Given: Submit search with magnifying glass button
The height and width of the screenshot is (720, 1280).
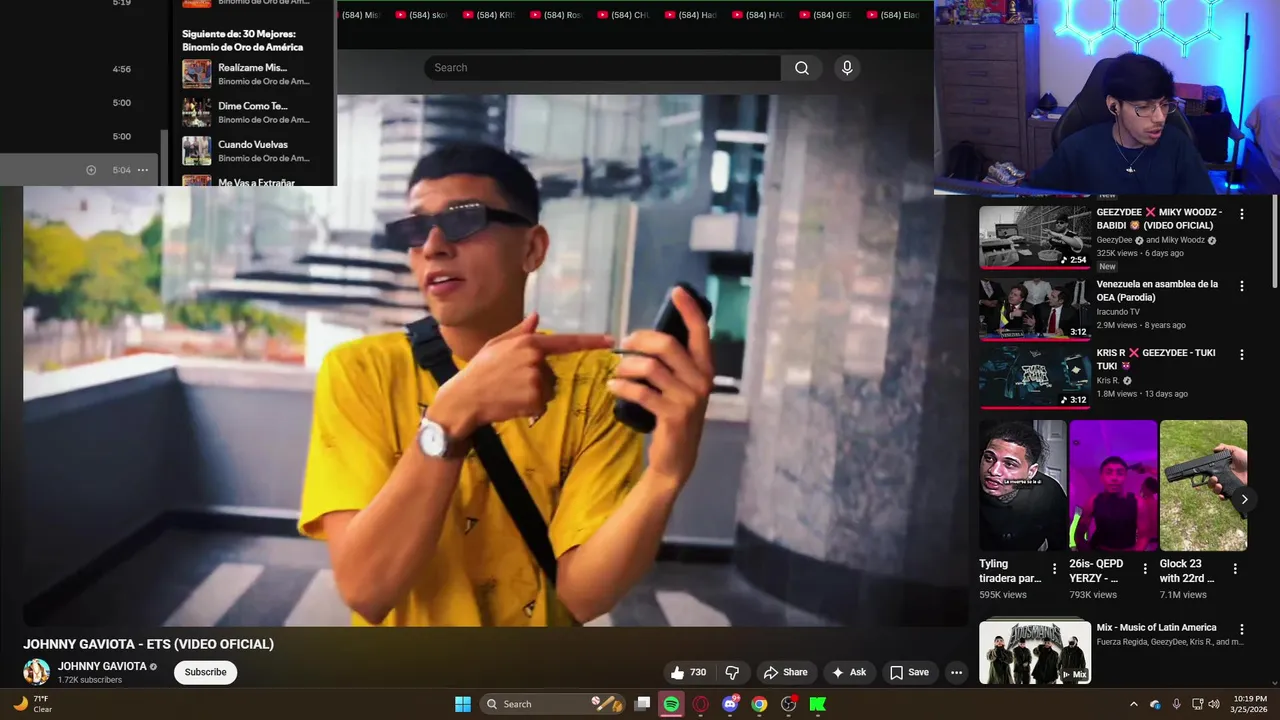Looking at the screenshot, I should click(802, 68).
